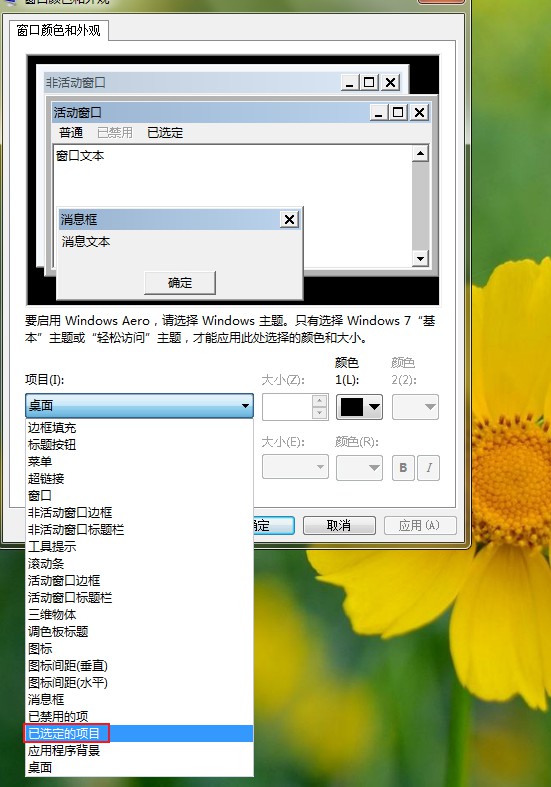Click preview scrollbar down arrow

pyautogui.click(x=420, y=258)
